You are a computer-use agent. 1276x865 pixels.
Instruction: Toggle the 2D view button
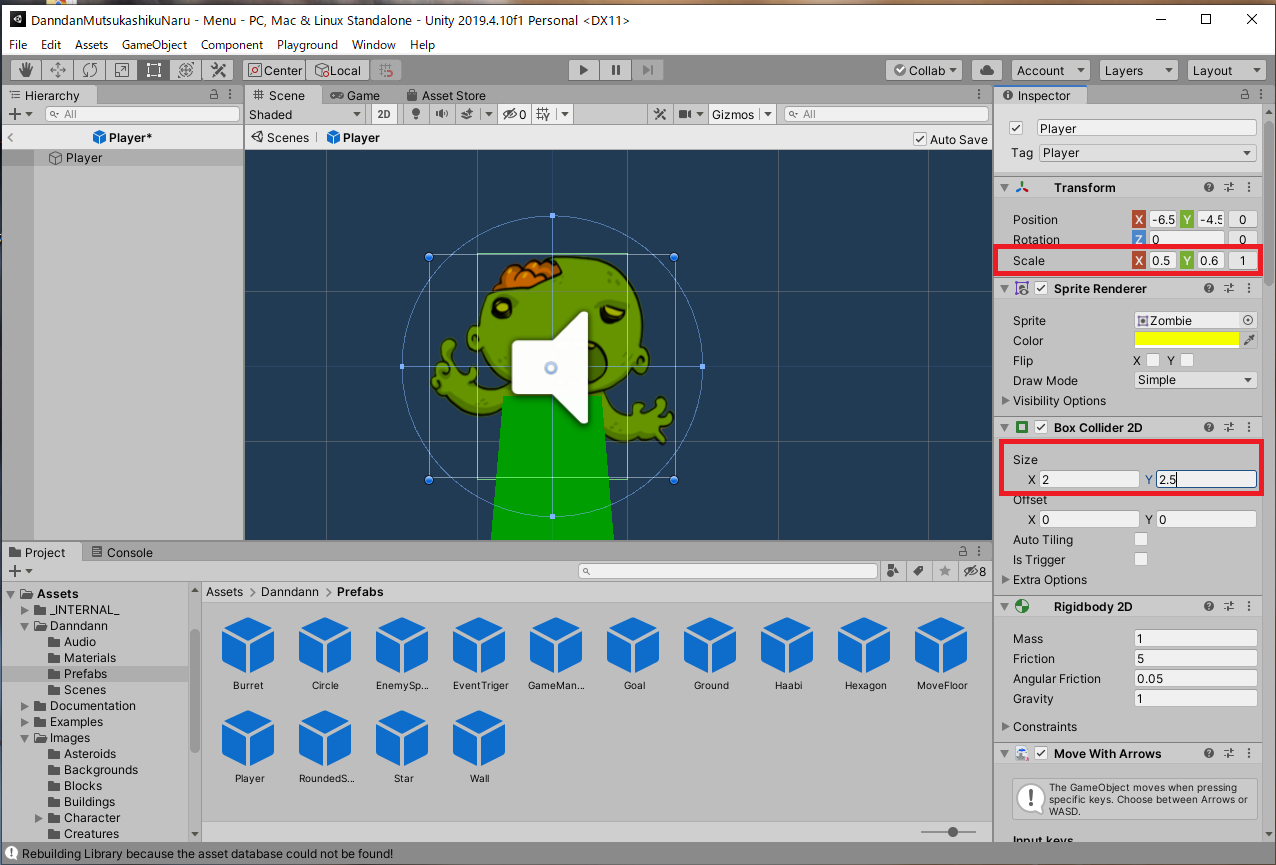click(384, 114)
